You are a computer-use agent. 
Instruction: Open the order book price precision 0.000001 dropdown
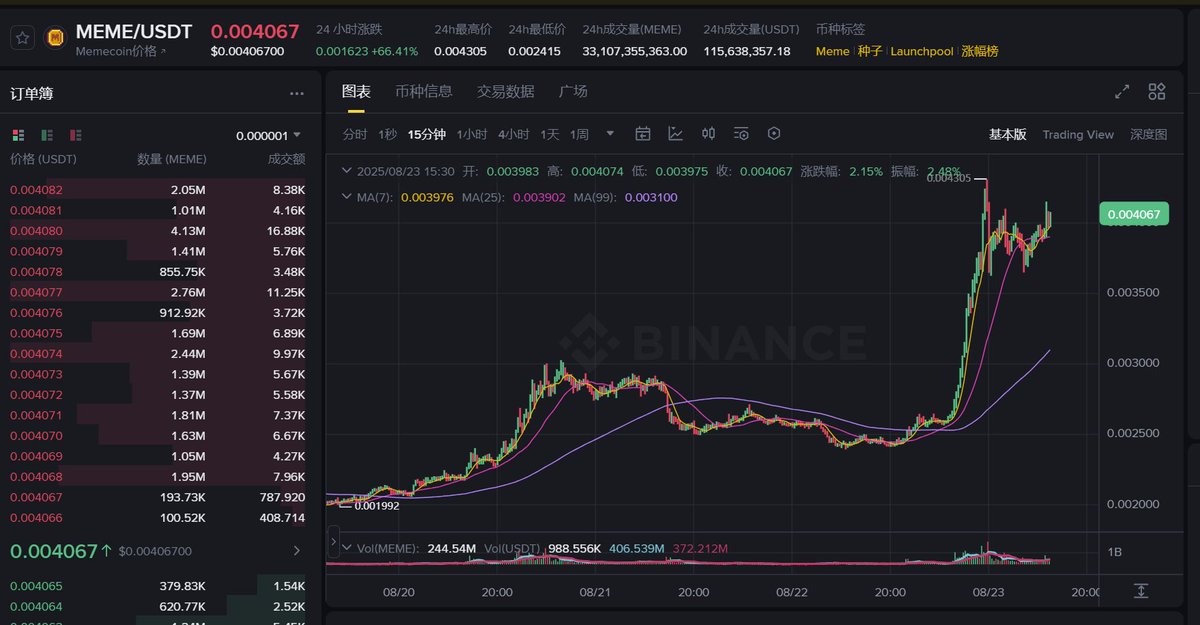pyautogui.click(x=268, y=136)
